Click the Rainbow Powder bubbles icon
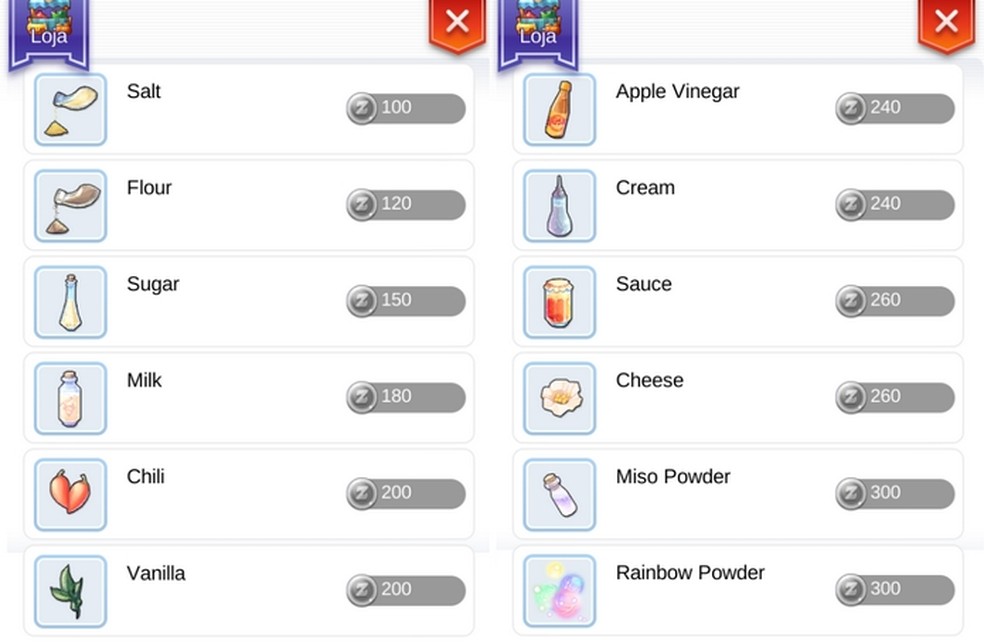Screen dimensions: 984x643 coord(558,590)
